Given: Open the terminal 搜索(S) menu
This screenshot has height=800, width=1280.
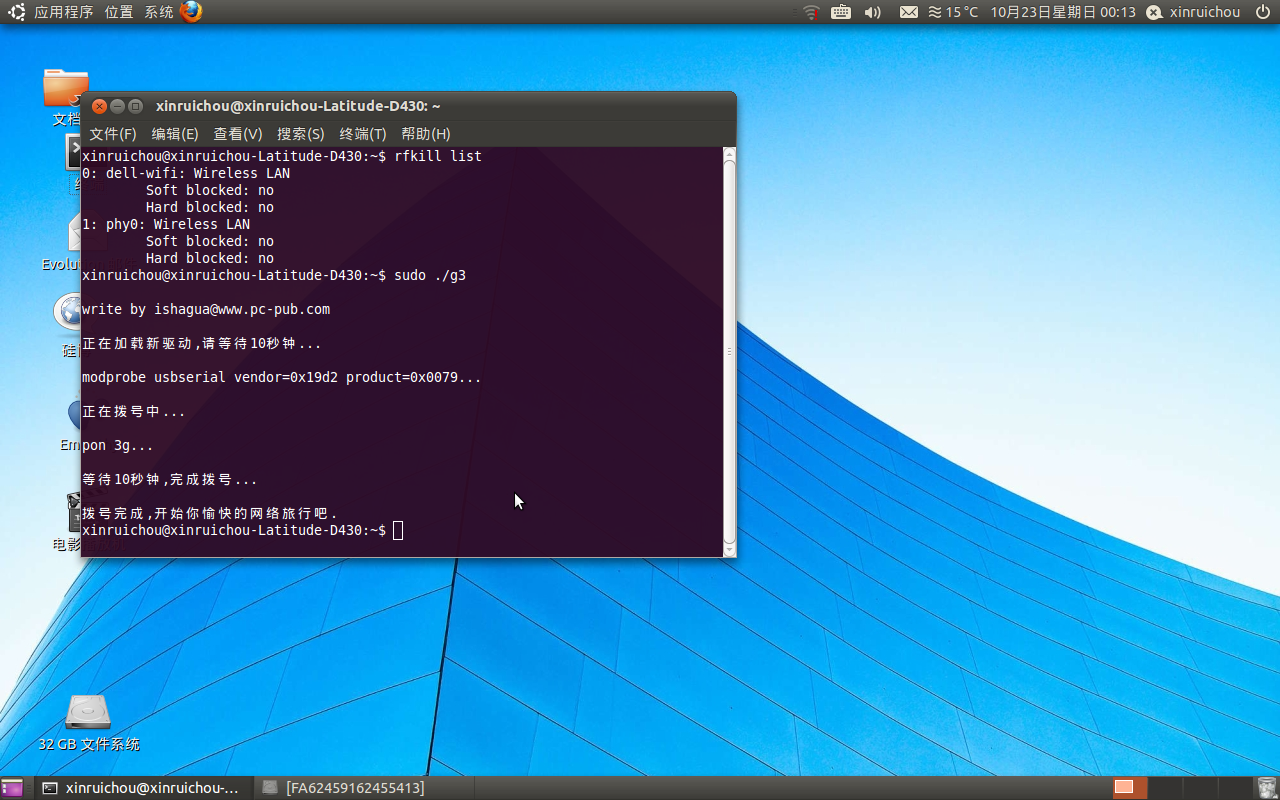Looking at the screenshot, I should 301,134.
